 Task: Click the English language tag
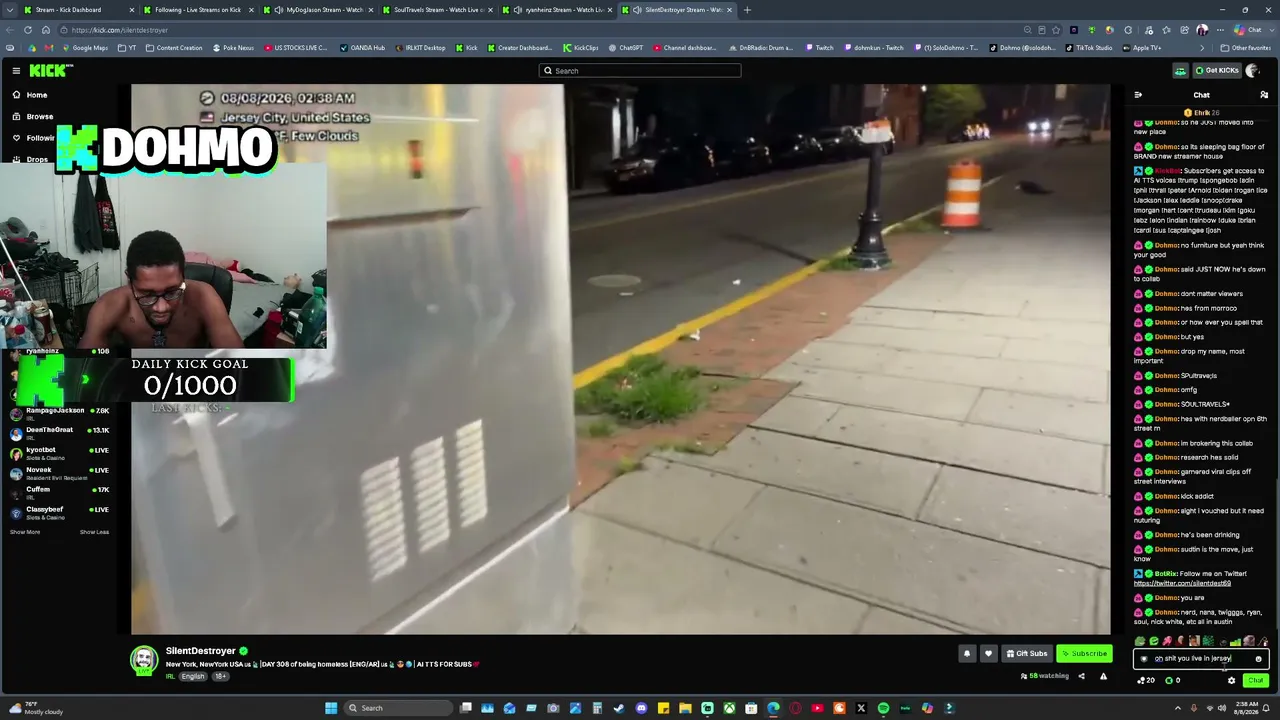point(193,676)
